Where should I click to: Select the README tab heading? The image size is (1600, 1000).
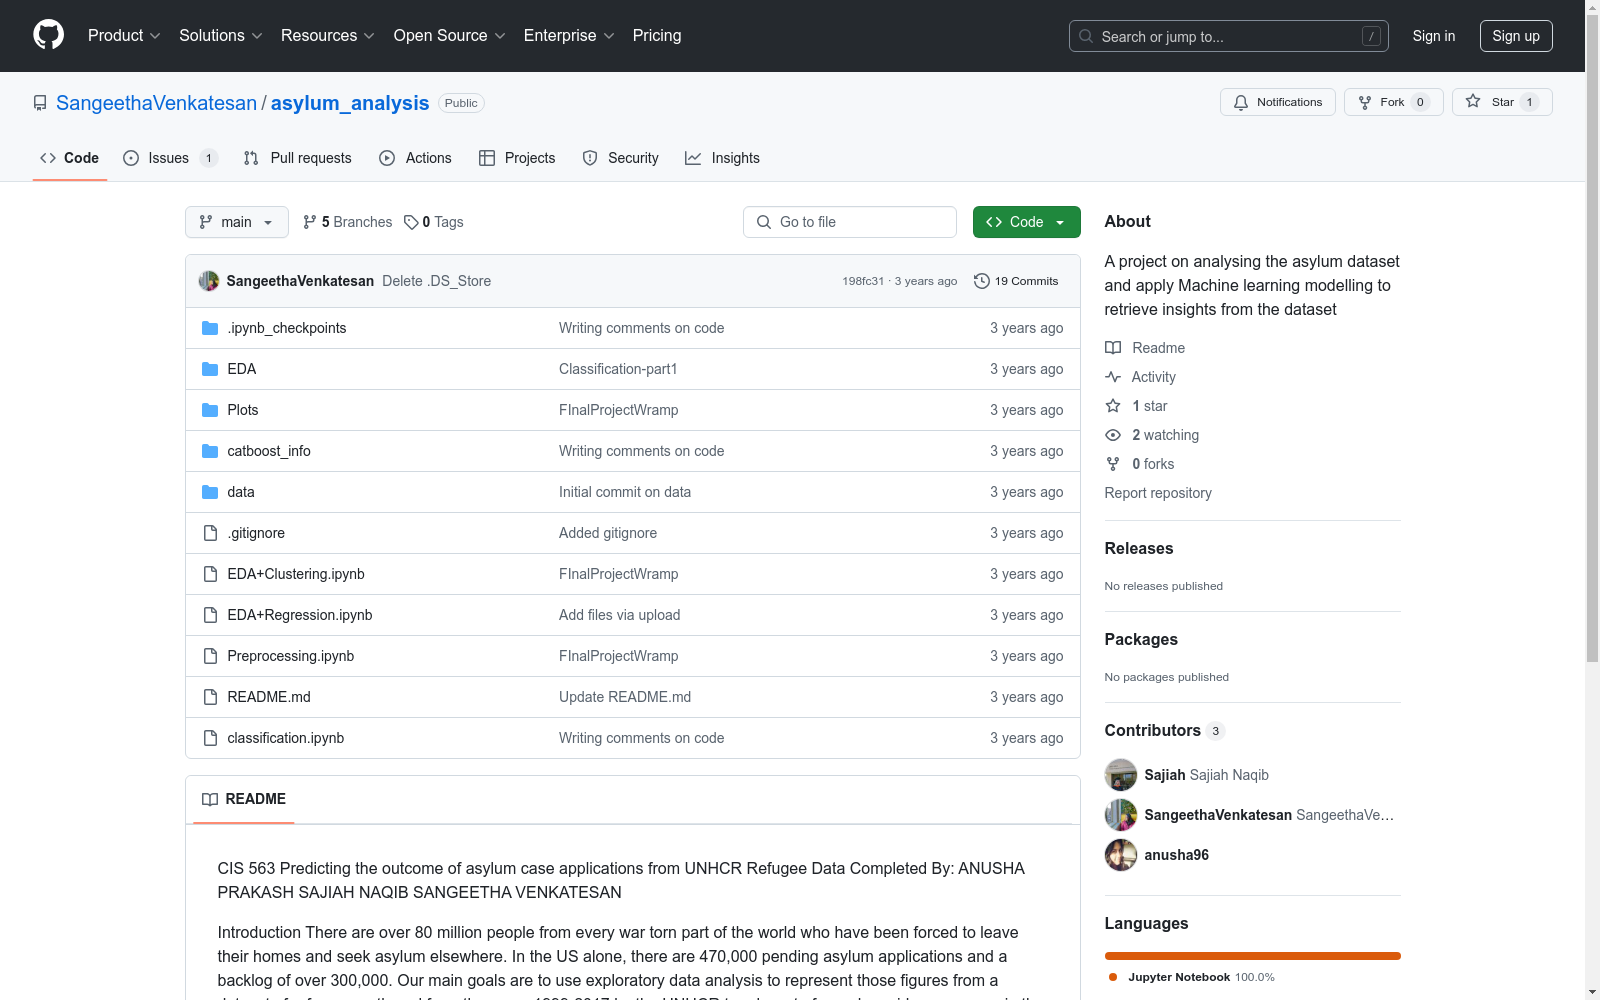click(244, 799)
